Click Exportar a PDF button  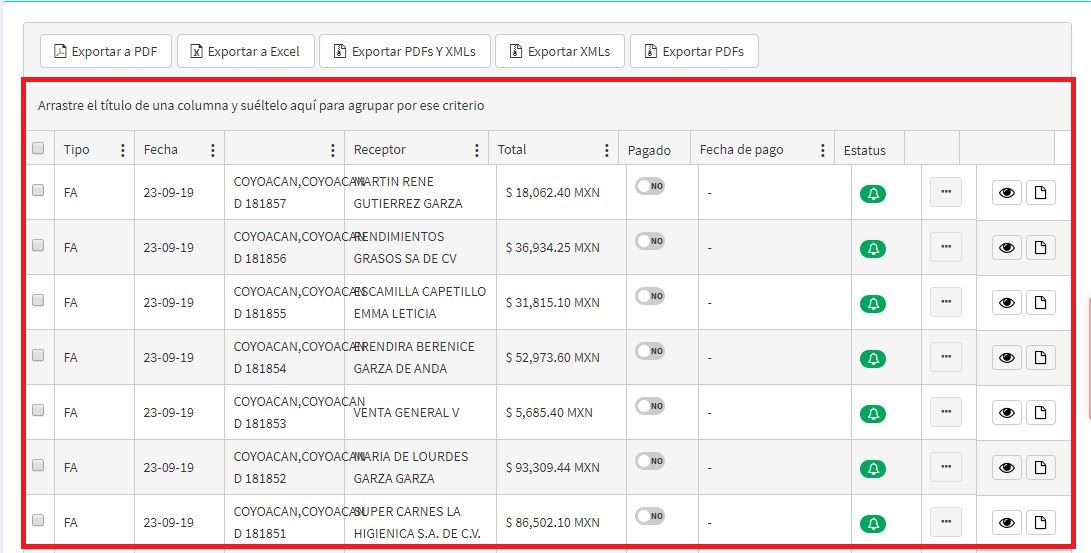[106, 52]
